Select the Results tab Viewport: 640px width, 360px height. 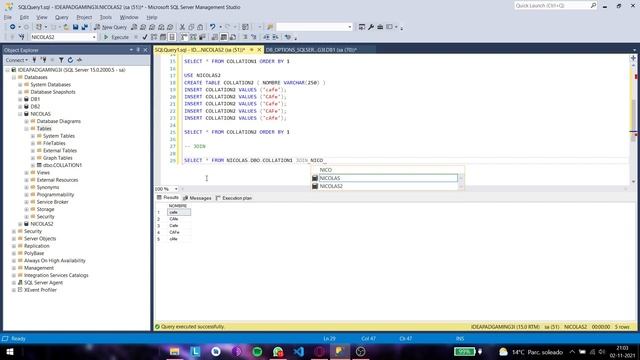click(x=168, y=198)
